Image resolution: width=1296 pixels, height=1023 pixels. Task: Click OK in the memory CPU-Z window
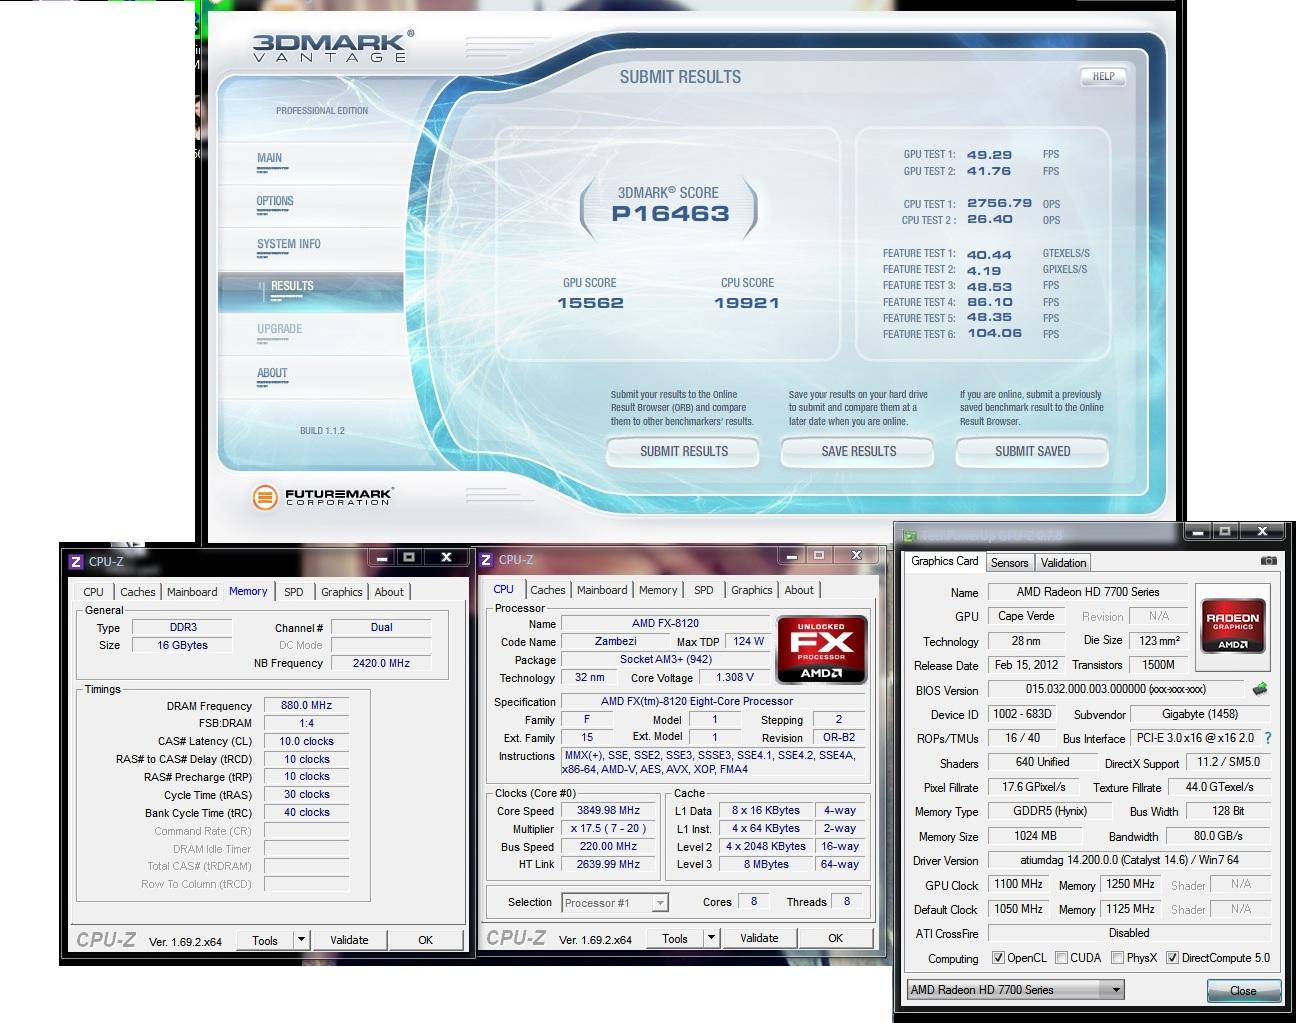(x=425, y=940)
